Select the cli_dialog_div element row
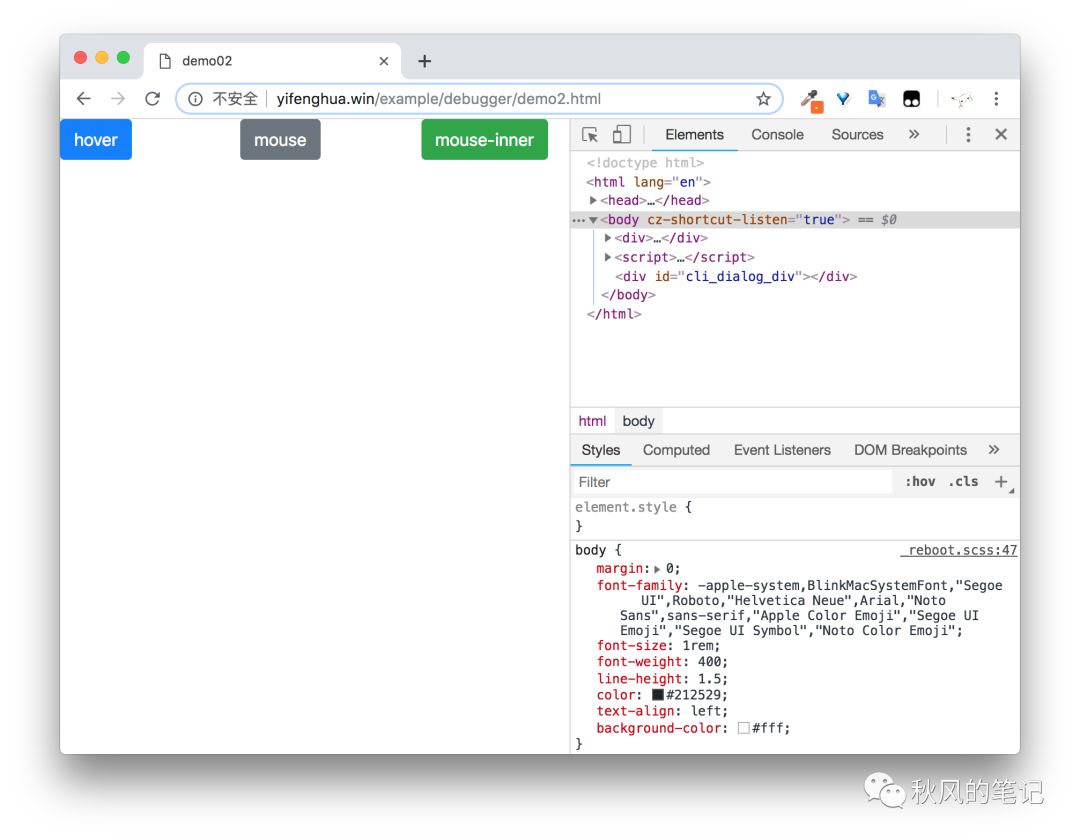The height and width of the screenshot is (840, 1080). click(x=736, y=277)
